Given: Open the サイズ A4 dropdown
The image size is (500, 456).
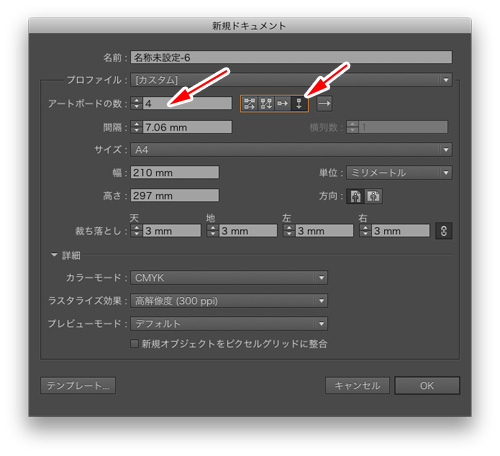Looking at the screenshot, I should pos(291,150).
